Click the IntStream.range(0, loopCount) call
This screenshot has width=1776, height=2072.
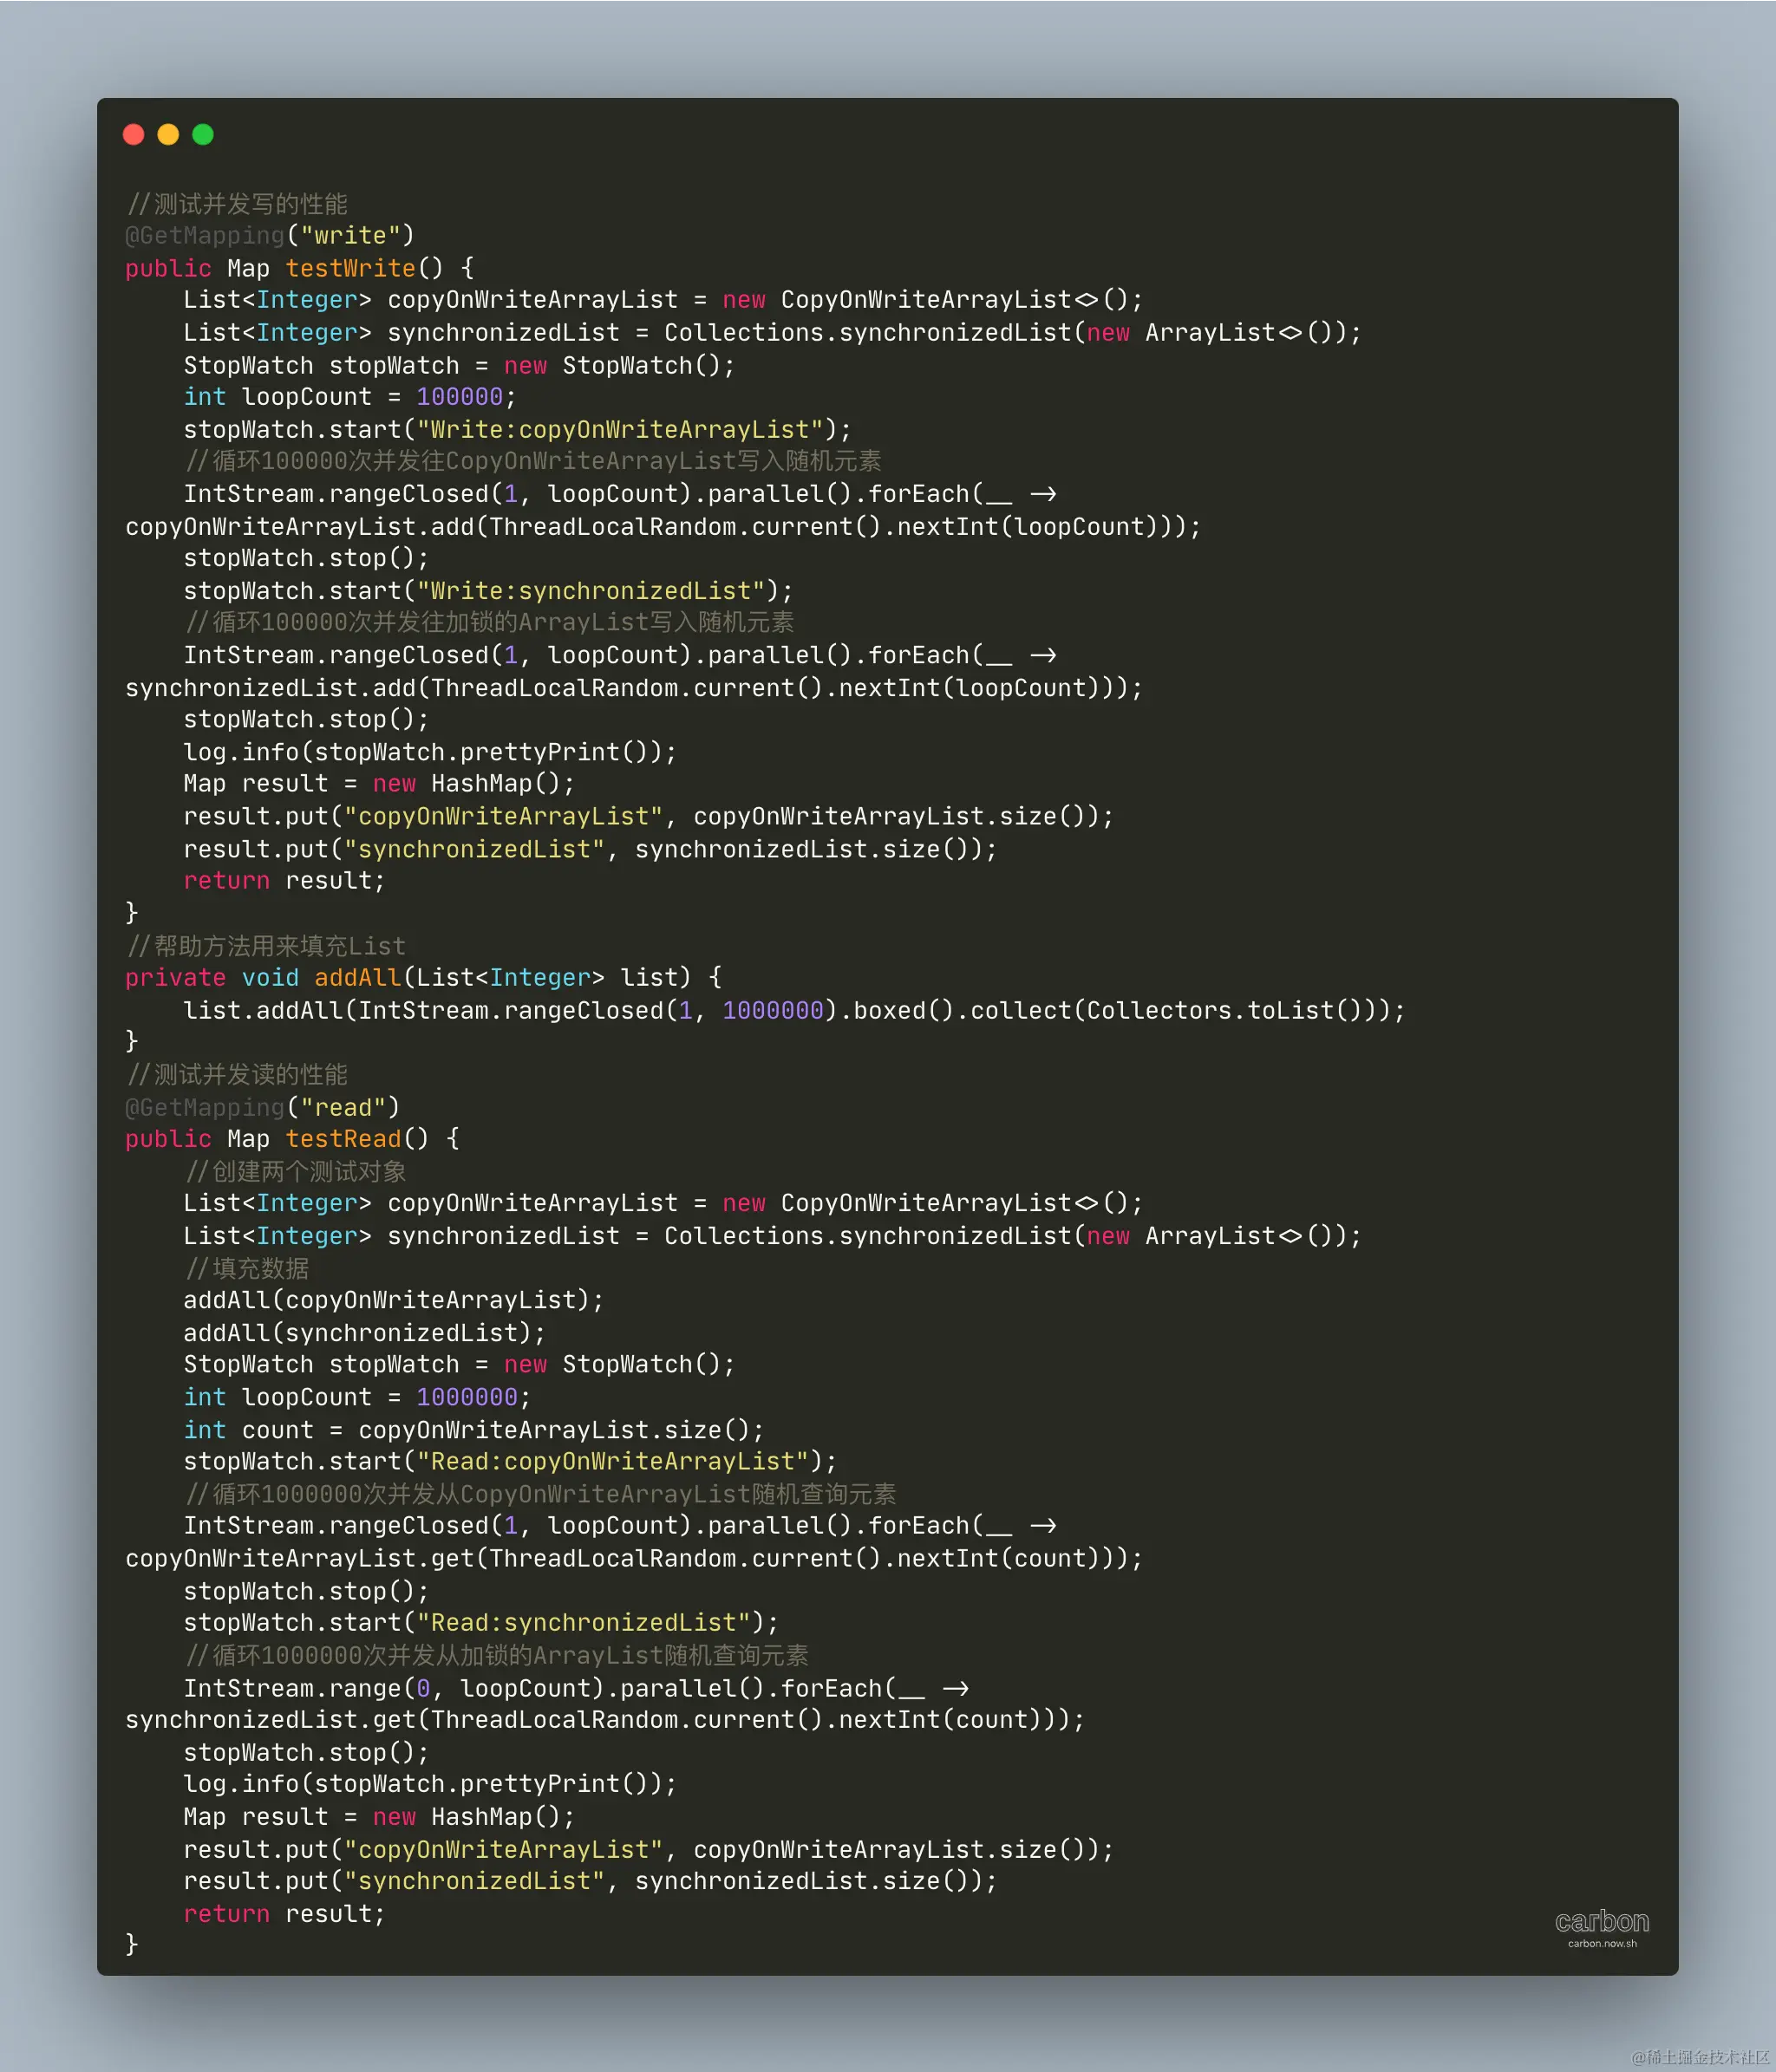[x=394, y=1688]
